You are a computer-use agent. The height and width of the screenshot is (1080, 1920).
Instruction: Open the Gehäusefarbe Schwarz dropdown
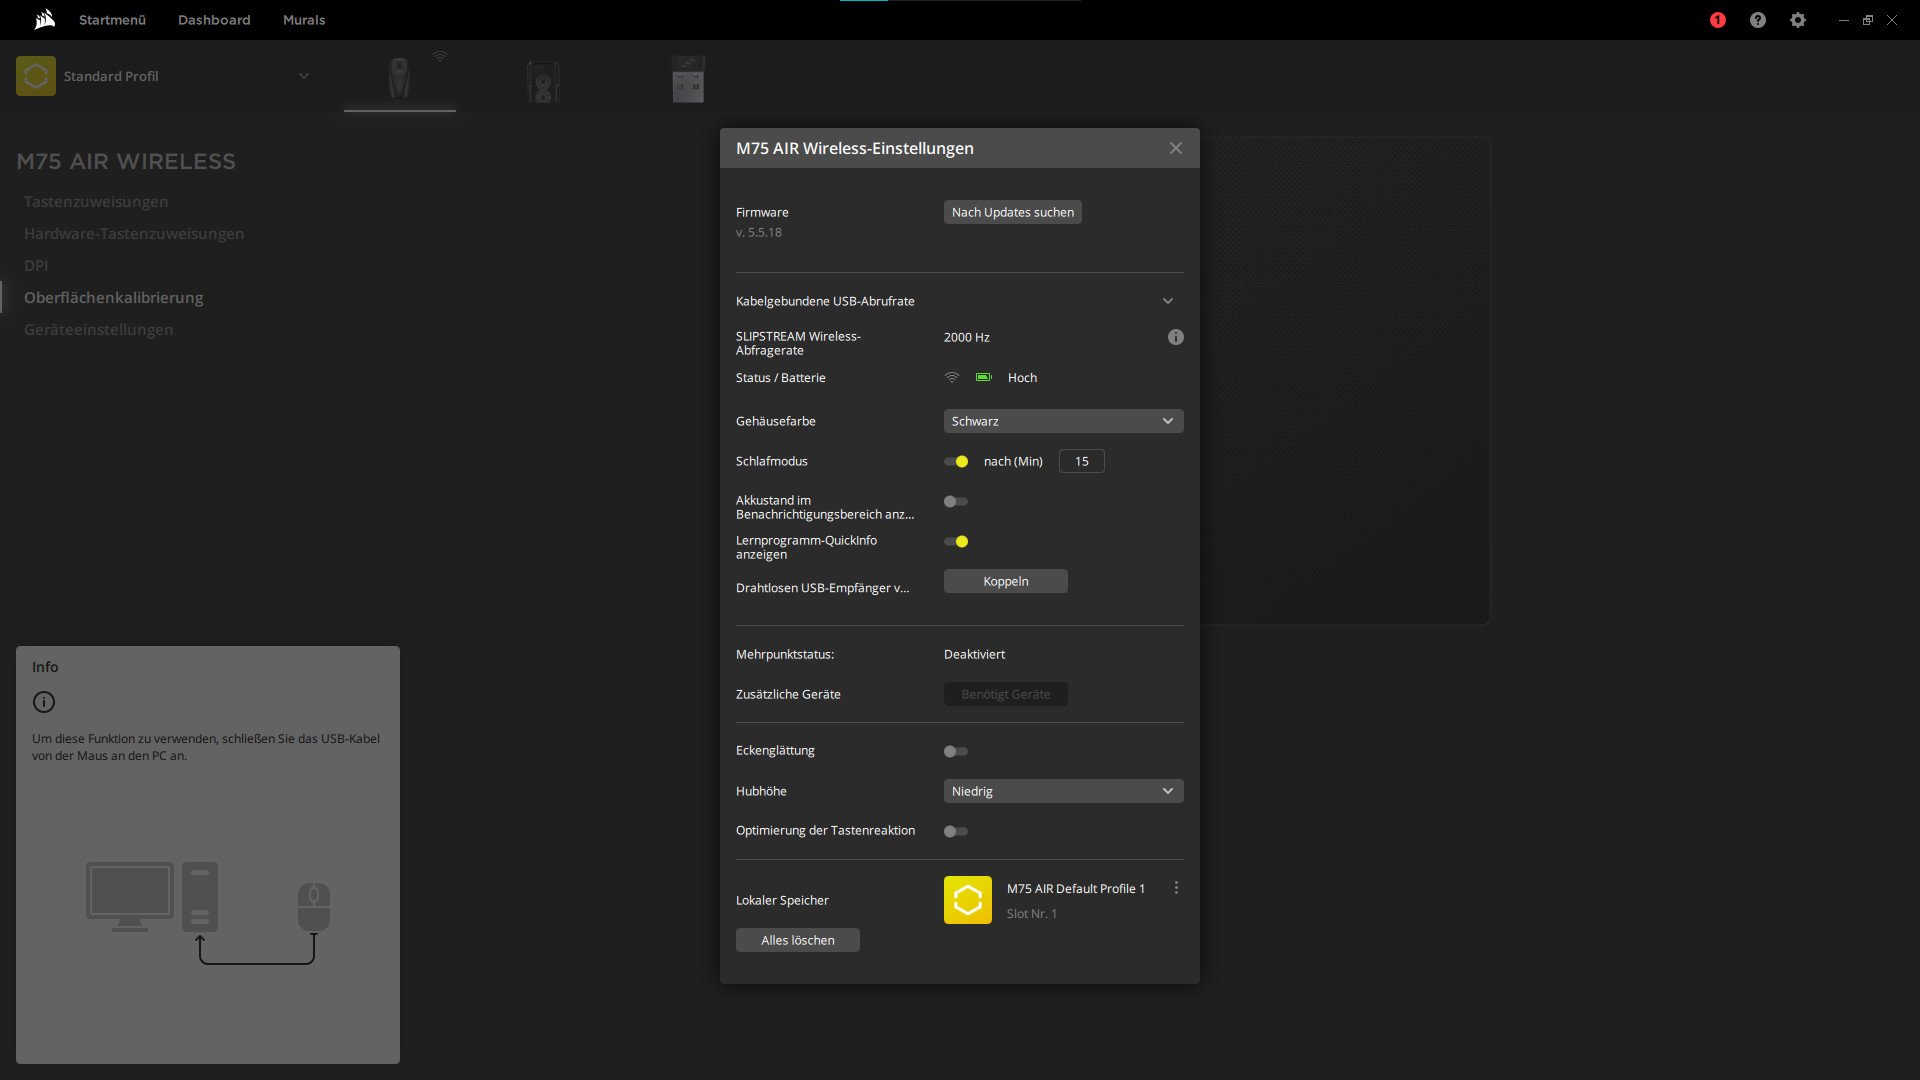(1063, 421)
